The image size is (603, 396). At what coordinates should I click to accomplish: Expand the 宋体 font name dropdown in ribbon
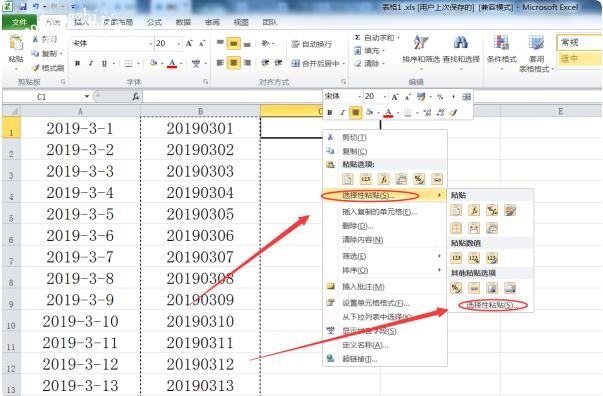(x=150, y=43)
